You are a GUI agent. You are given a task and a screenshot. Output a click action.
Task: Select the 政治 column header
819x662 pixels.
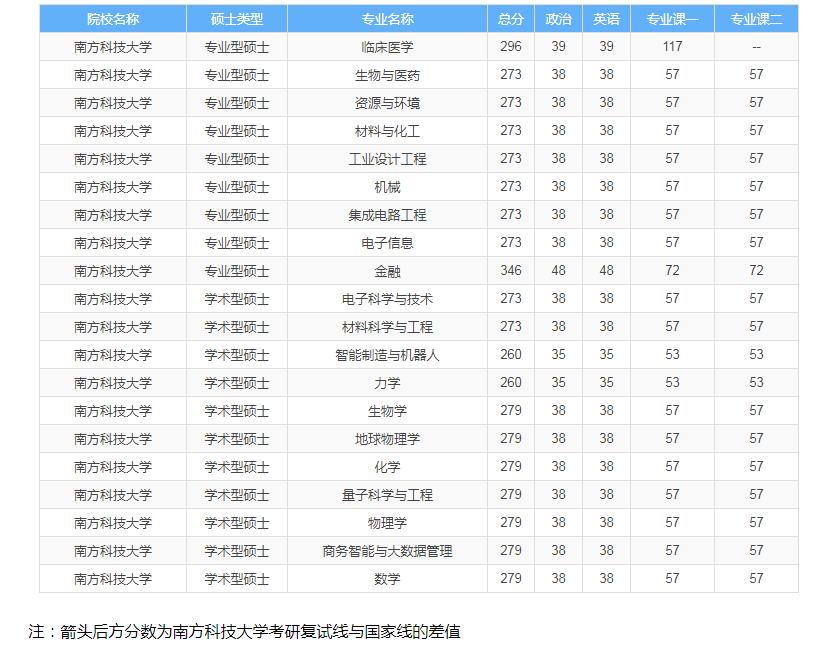click(558, 19)
